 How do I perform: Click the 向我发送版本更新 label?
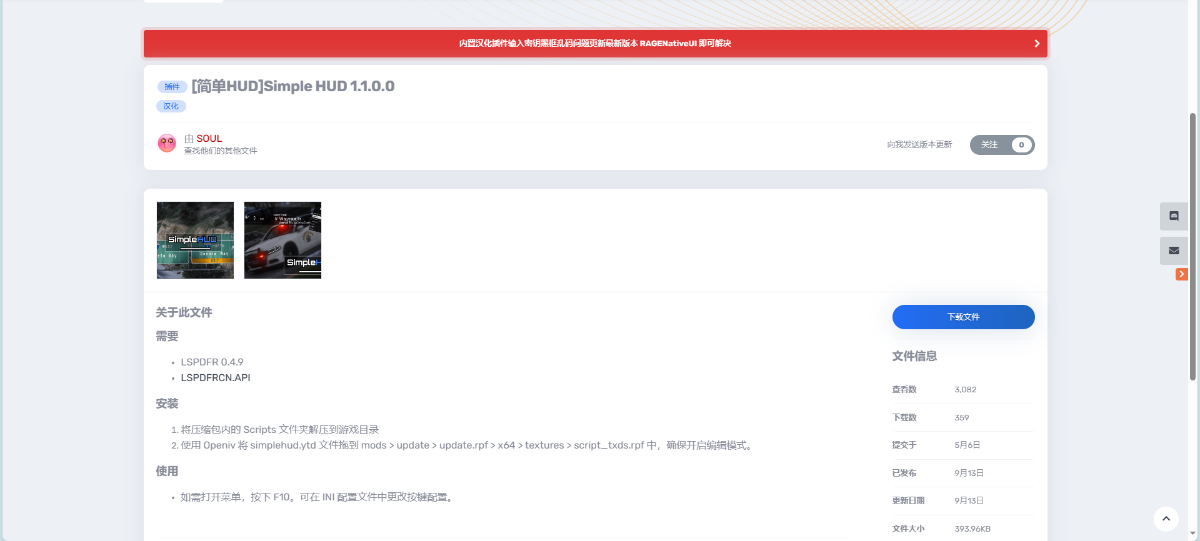(919, 145)
